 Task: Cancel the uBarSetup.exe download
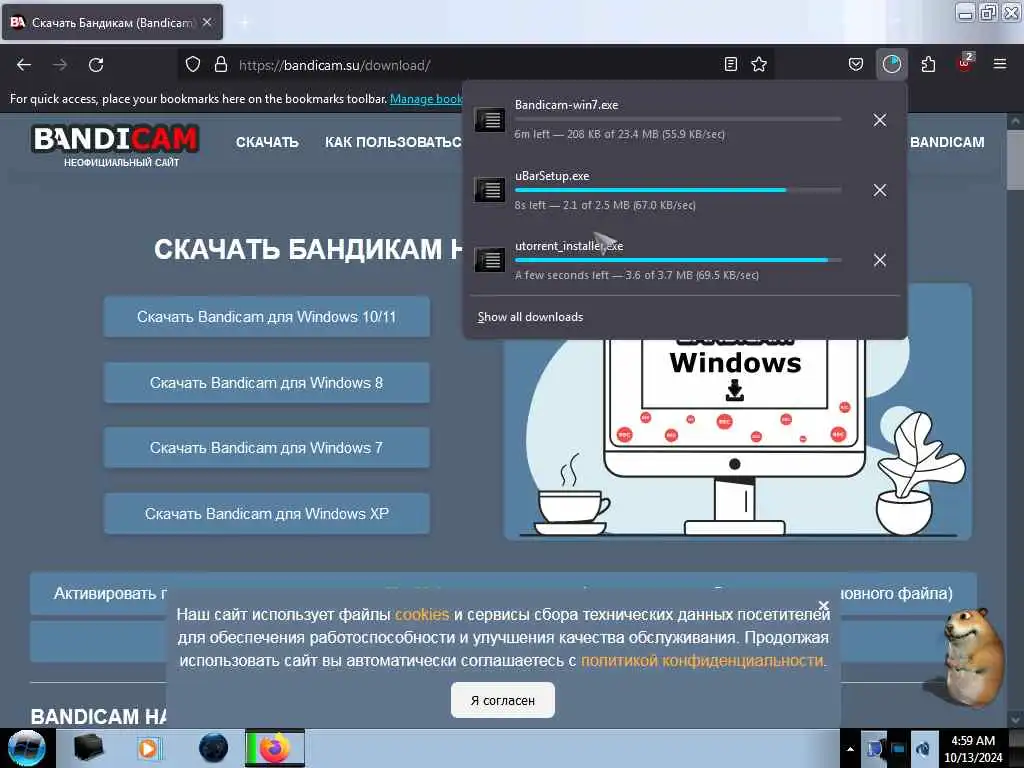(x=880, y=190)
